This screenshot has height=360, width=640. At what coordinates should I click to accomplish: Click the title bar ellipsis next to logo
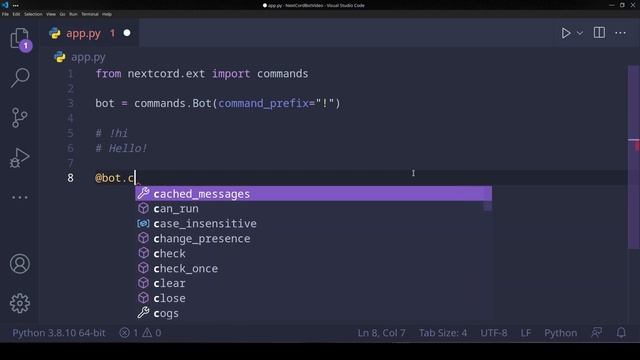click(x=16, y=6)
